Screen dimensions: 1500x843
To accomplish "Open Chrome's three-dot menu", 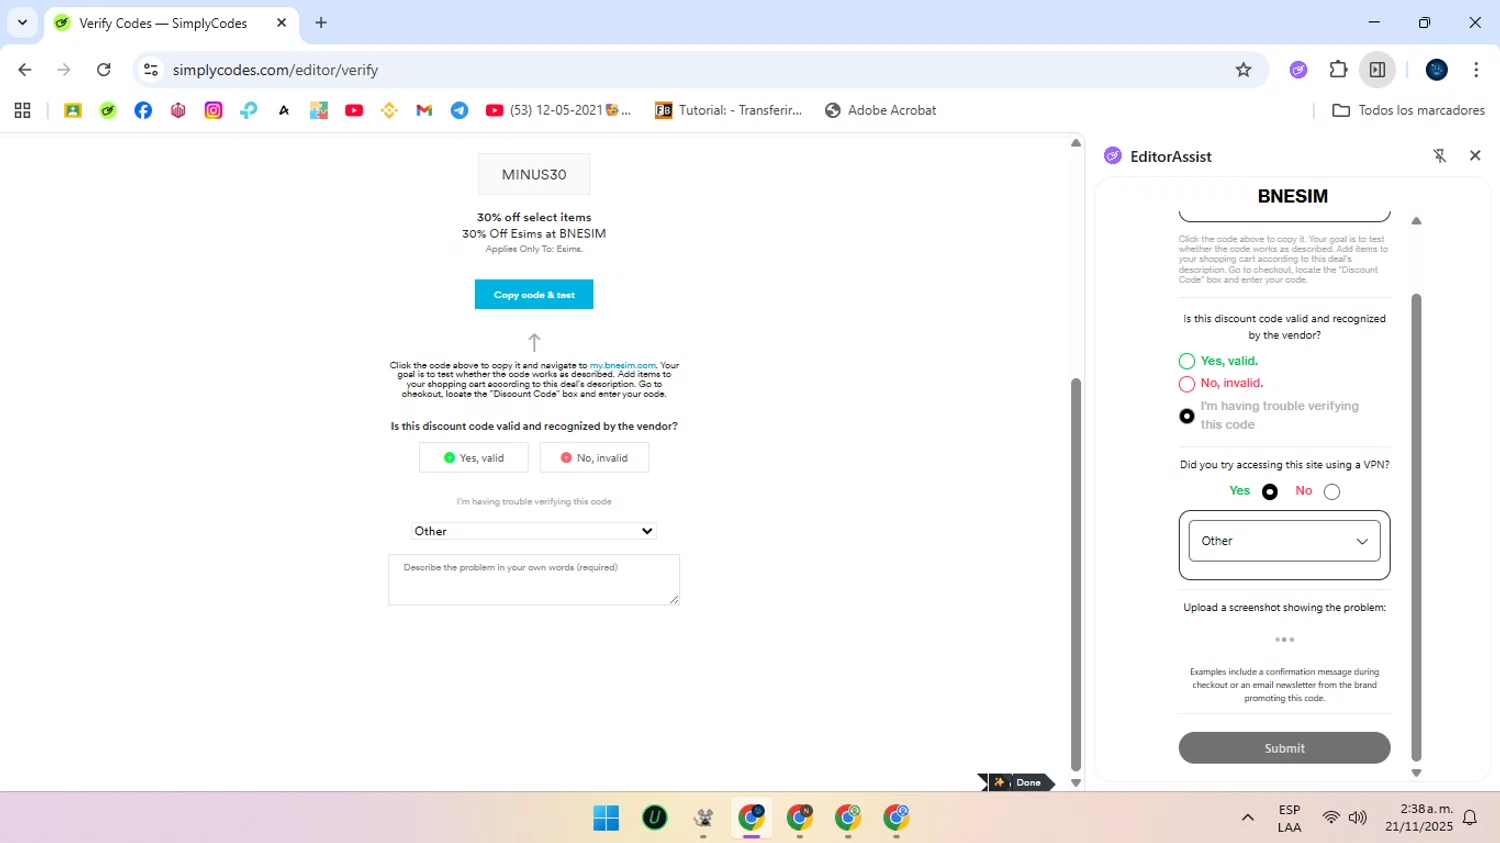I will (x=1476, y=70).
